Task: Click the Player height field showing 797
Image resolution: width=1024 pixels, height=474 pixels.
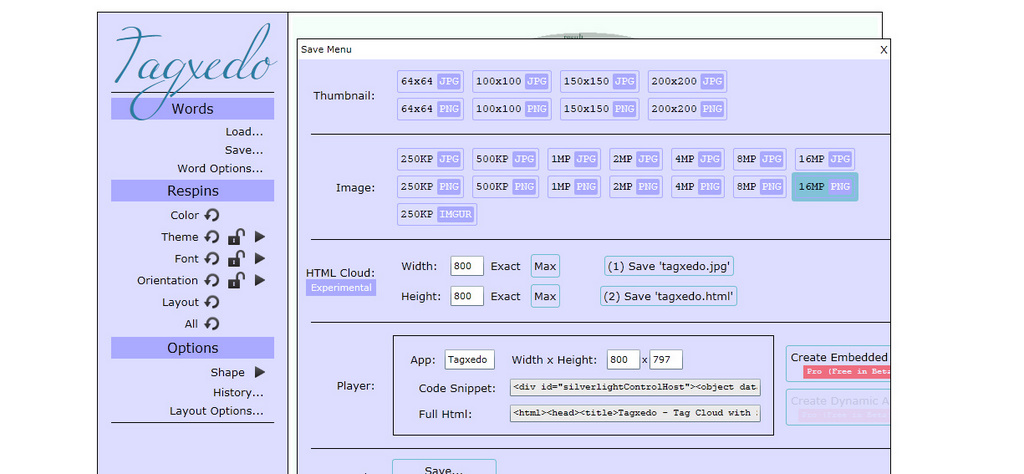Action: point(665,360)
